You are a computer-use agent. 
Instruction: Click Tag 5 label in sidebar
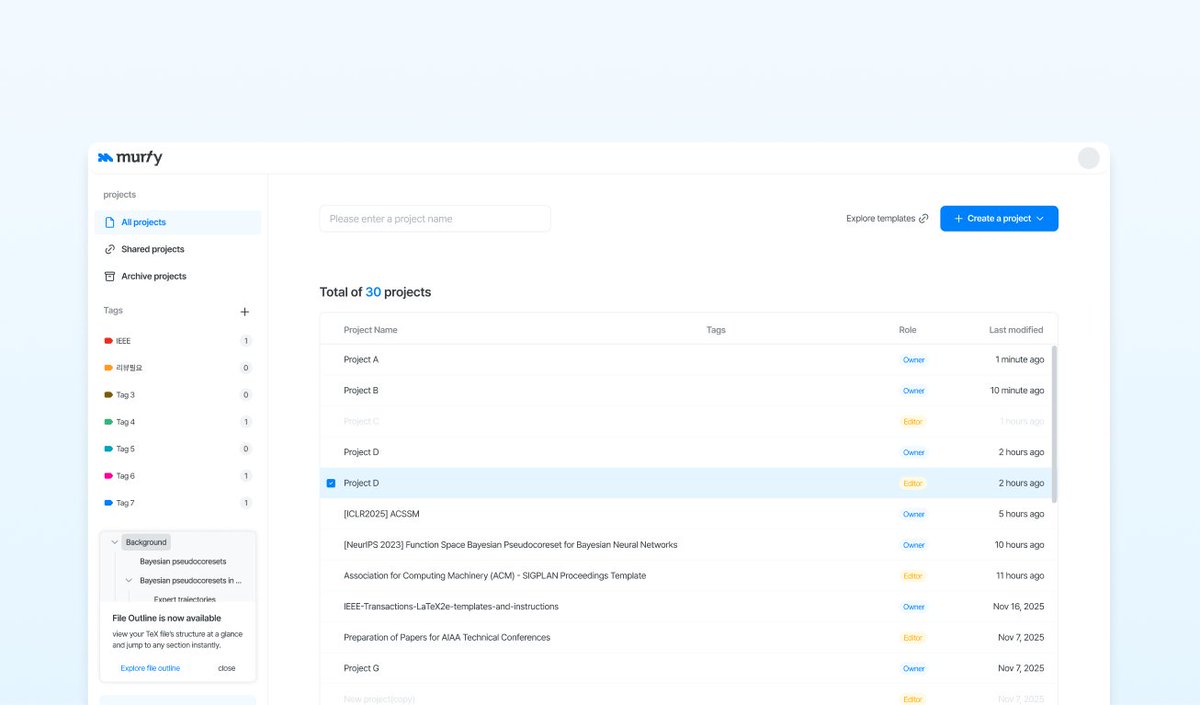click(125, 449)
